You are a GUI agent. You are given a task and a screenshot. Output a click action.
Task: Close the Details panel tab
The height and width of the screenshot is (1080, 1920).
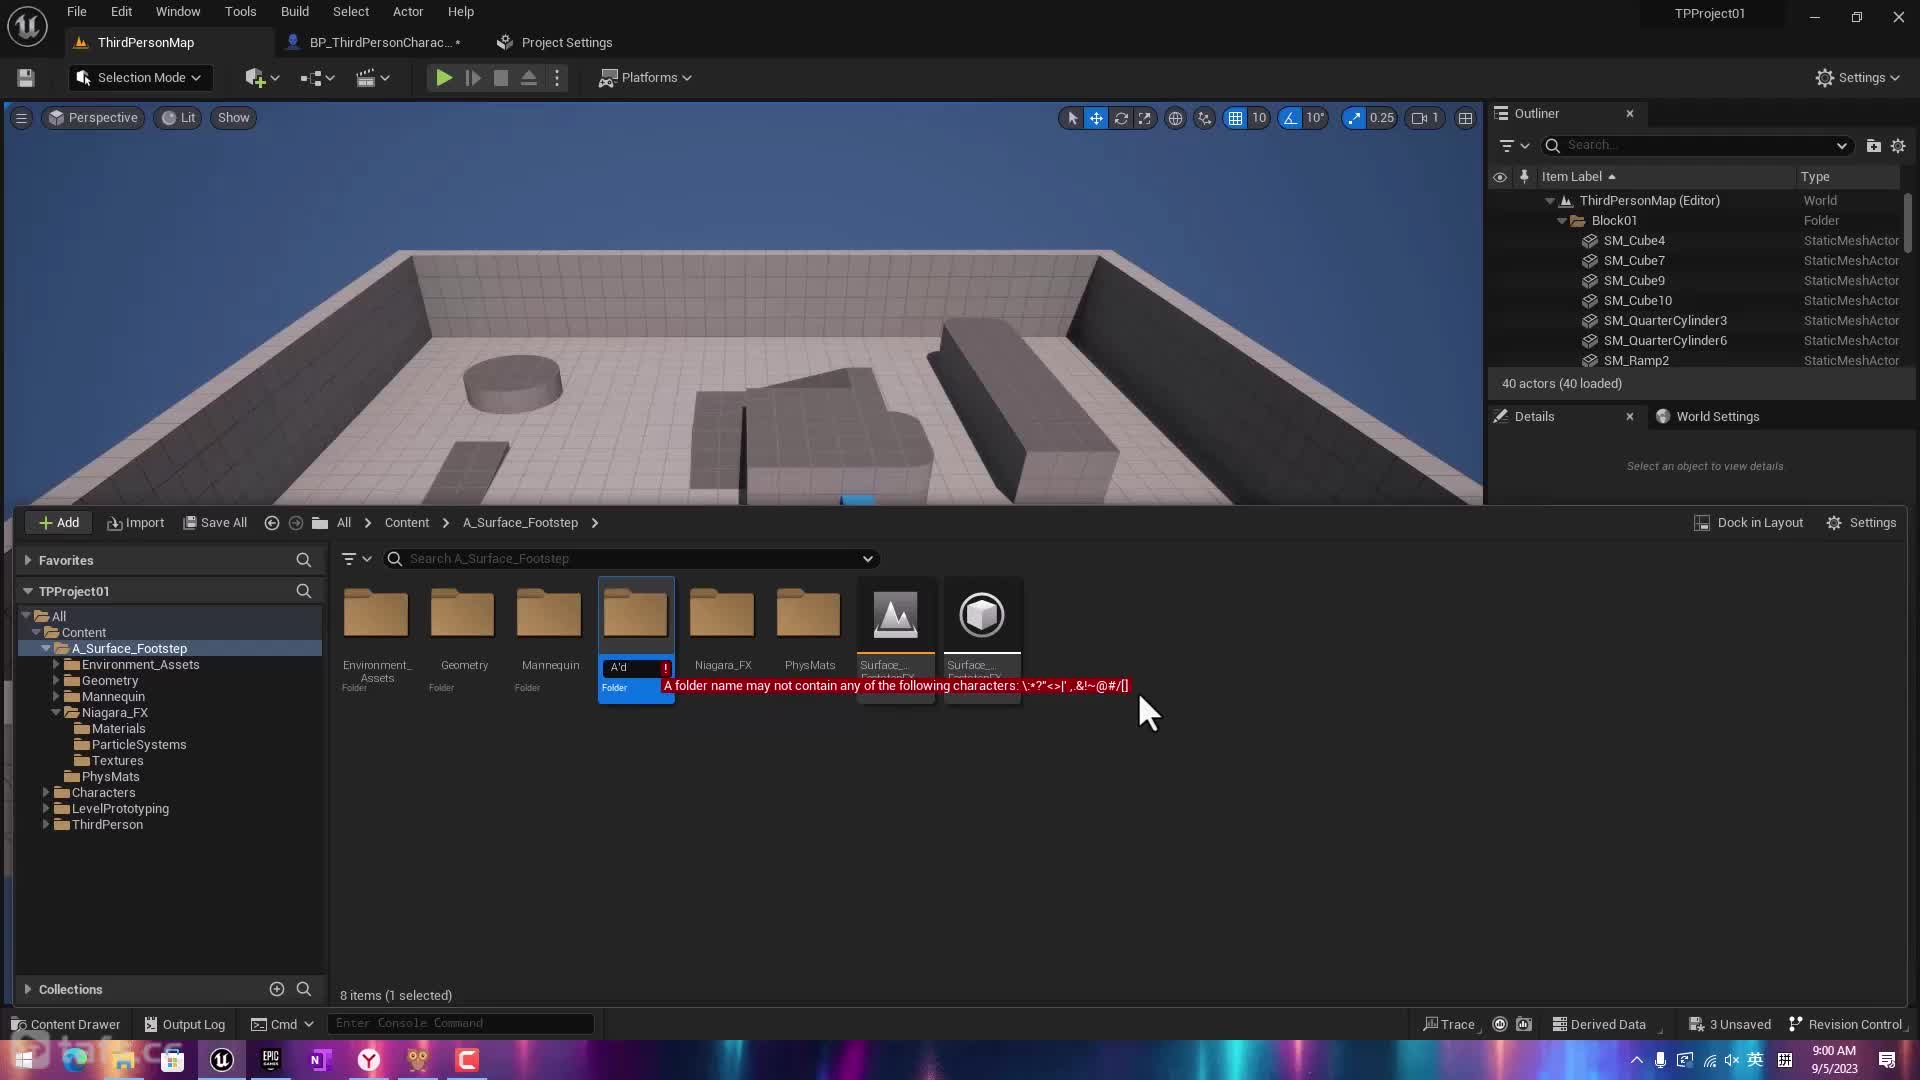[x=1630, y=417]
